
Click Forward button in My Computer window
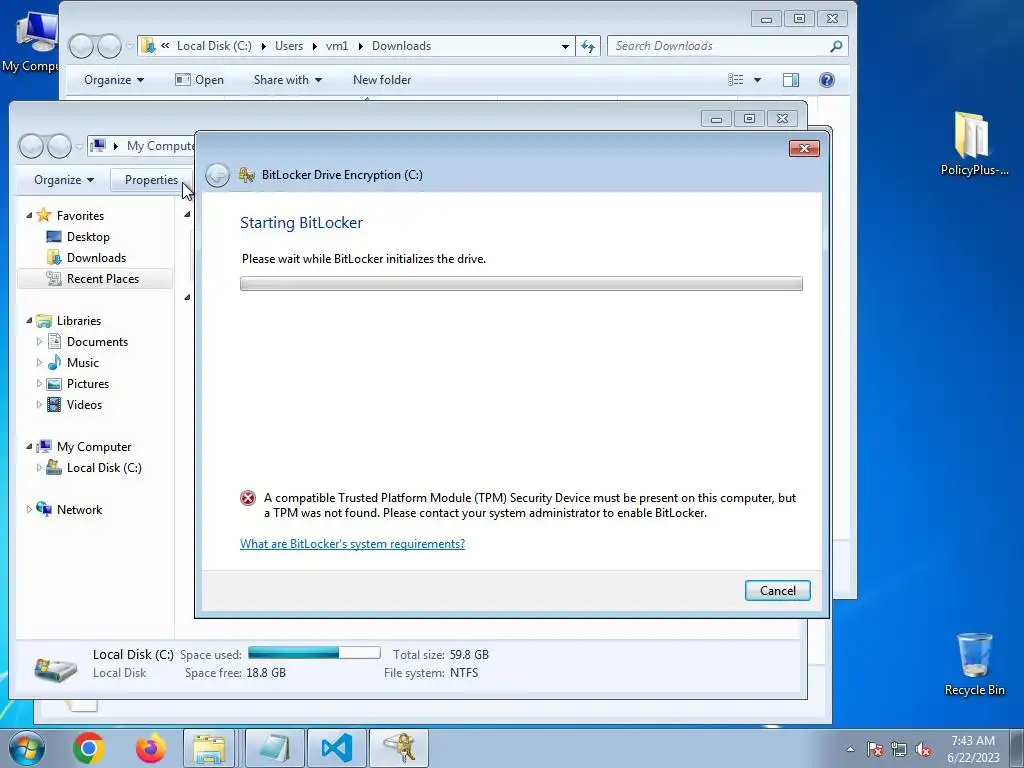59,146
